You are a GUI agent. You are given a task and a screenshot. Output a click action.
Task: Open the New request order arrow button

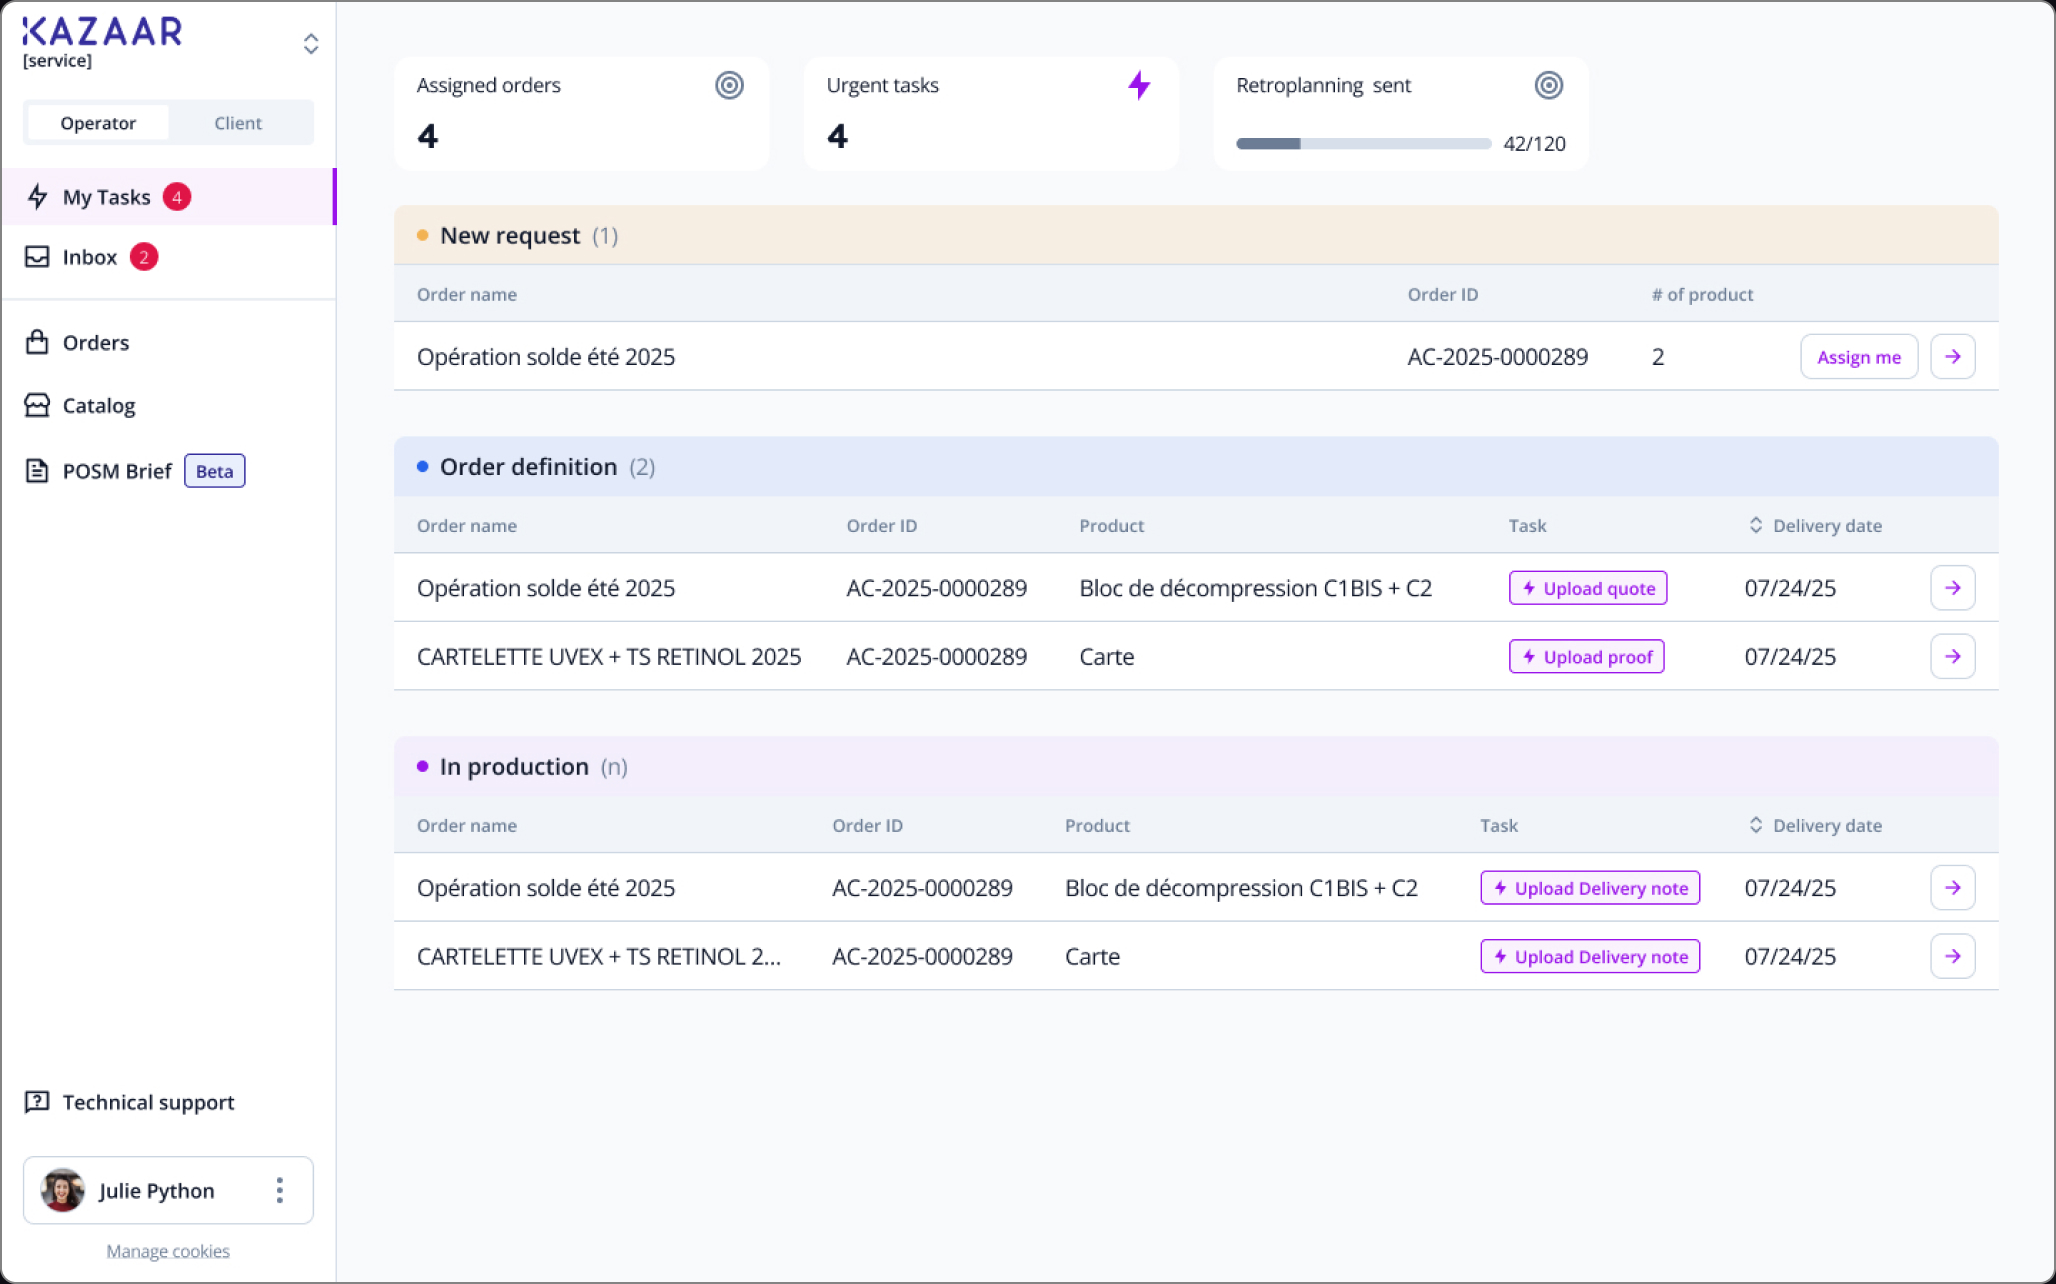[1952, 357]
